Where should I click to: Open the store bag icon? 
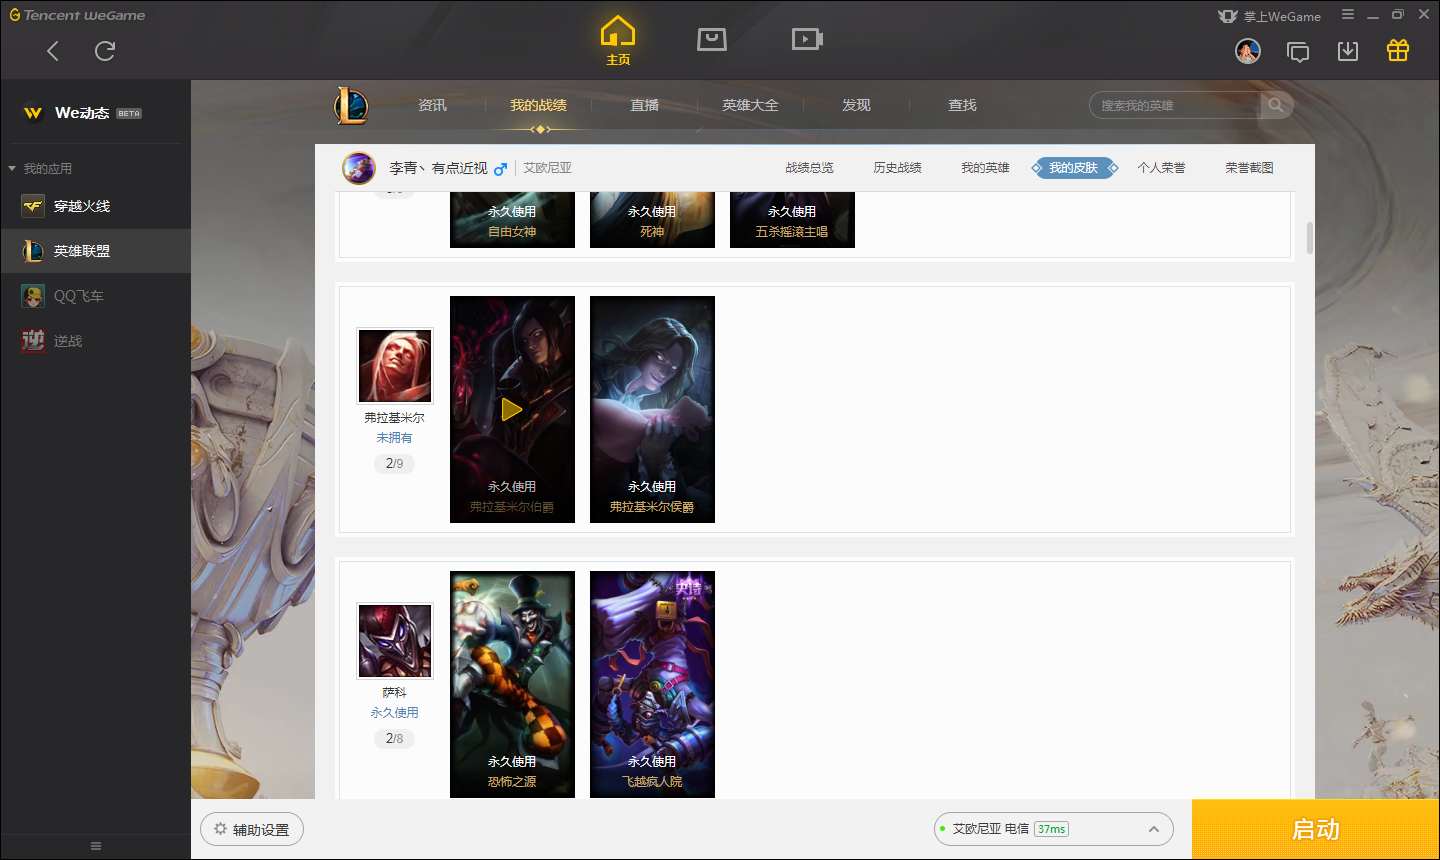coord(712,39)
